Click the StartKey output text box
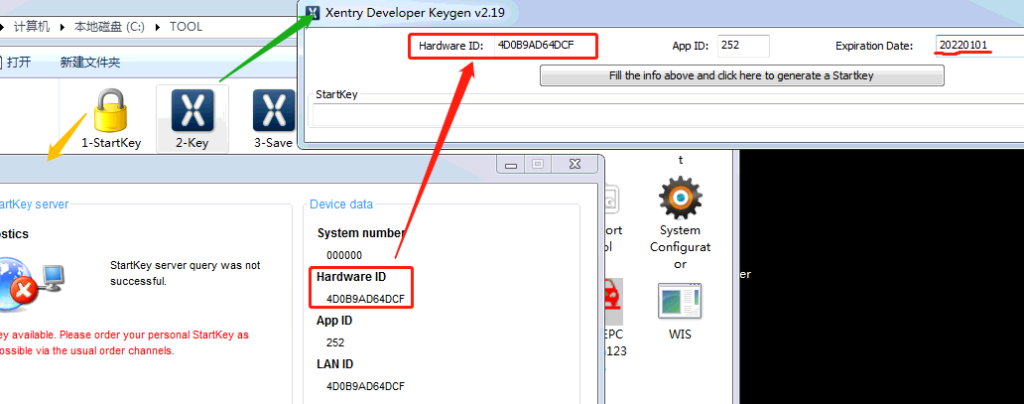Viewport: 1024px width, 404px height. click(x=660, y=115)
